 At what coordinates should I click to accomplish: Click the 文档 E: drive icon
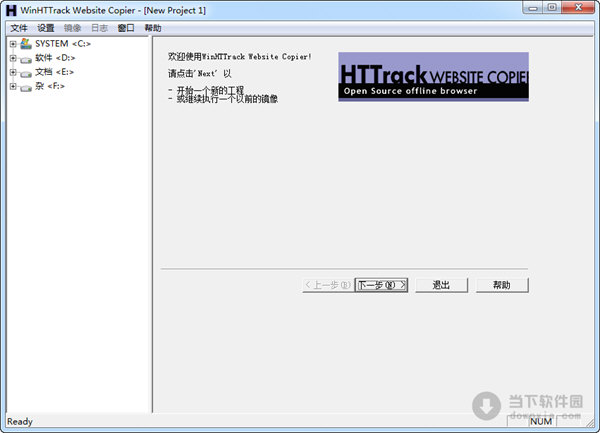tap(26, 73)
